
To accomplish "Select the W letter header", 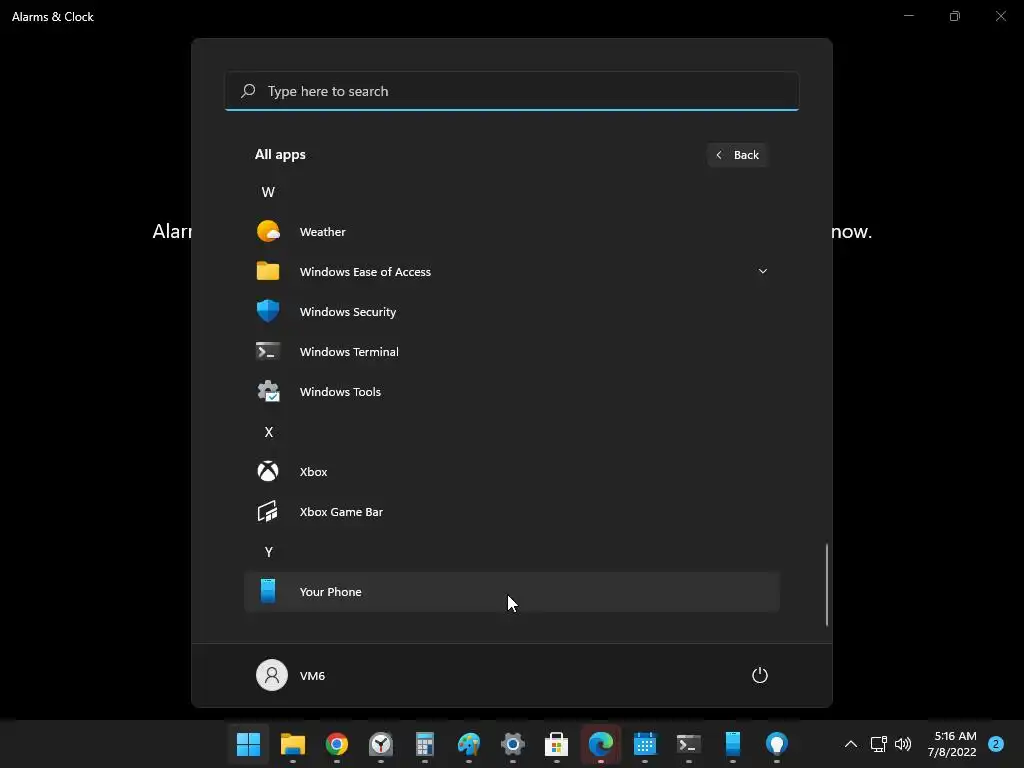I will pos(268,192).
